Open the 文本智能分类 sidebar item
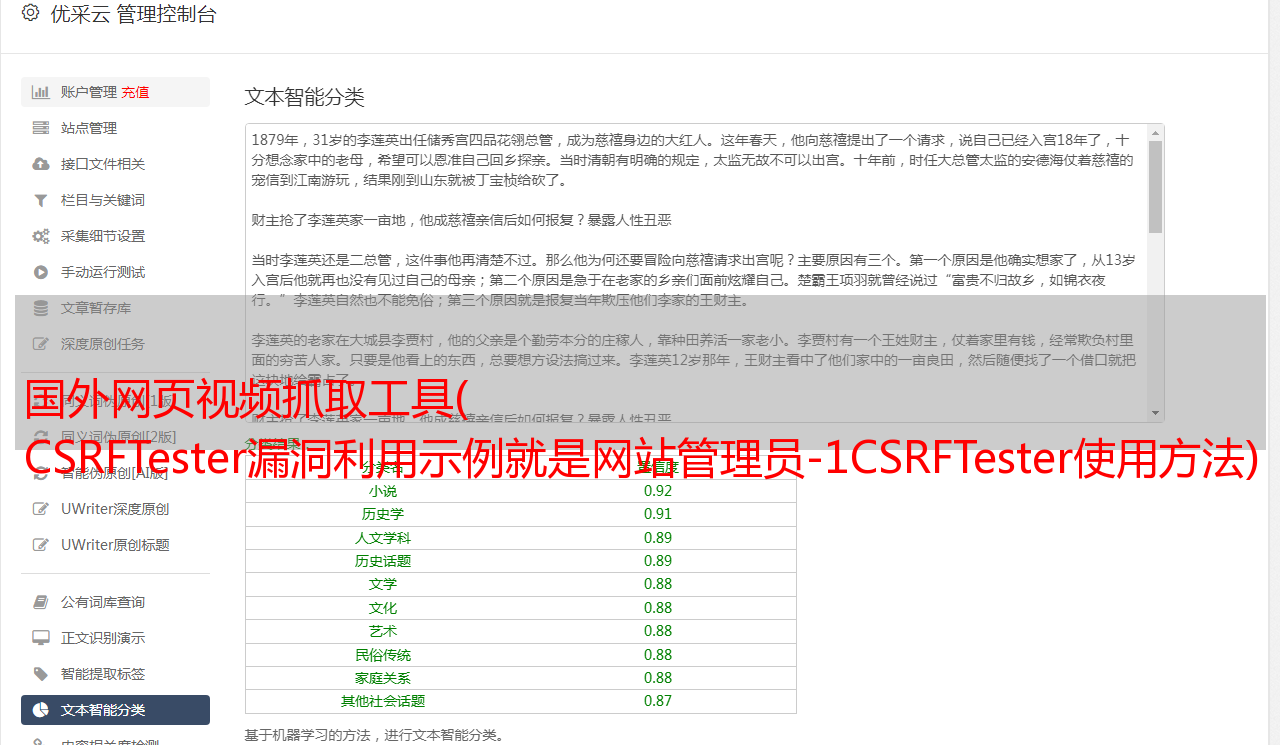1280x745 pixels. (115, 710)
